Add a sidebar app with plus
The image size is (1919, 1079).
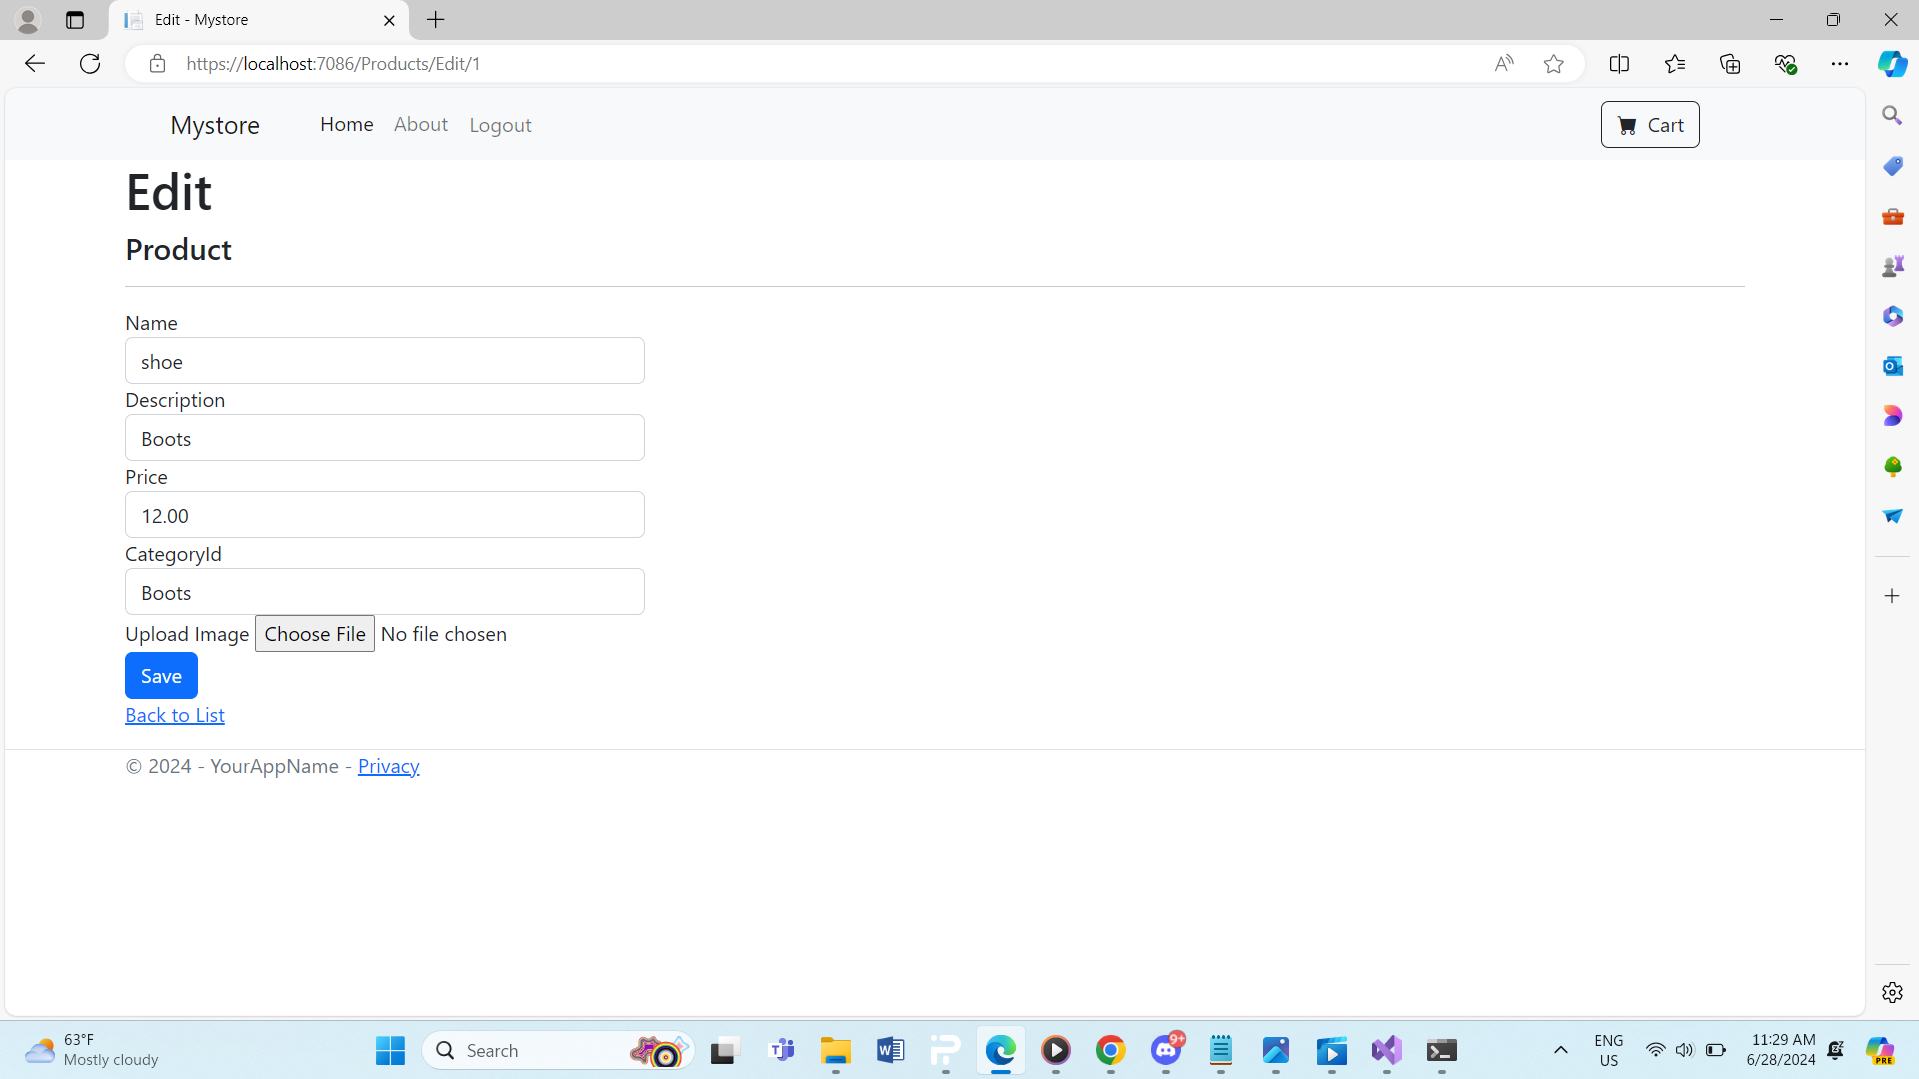[x=1892, y=596]
